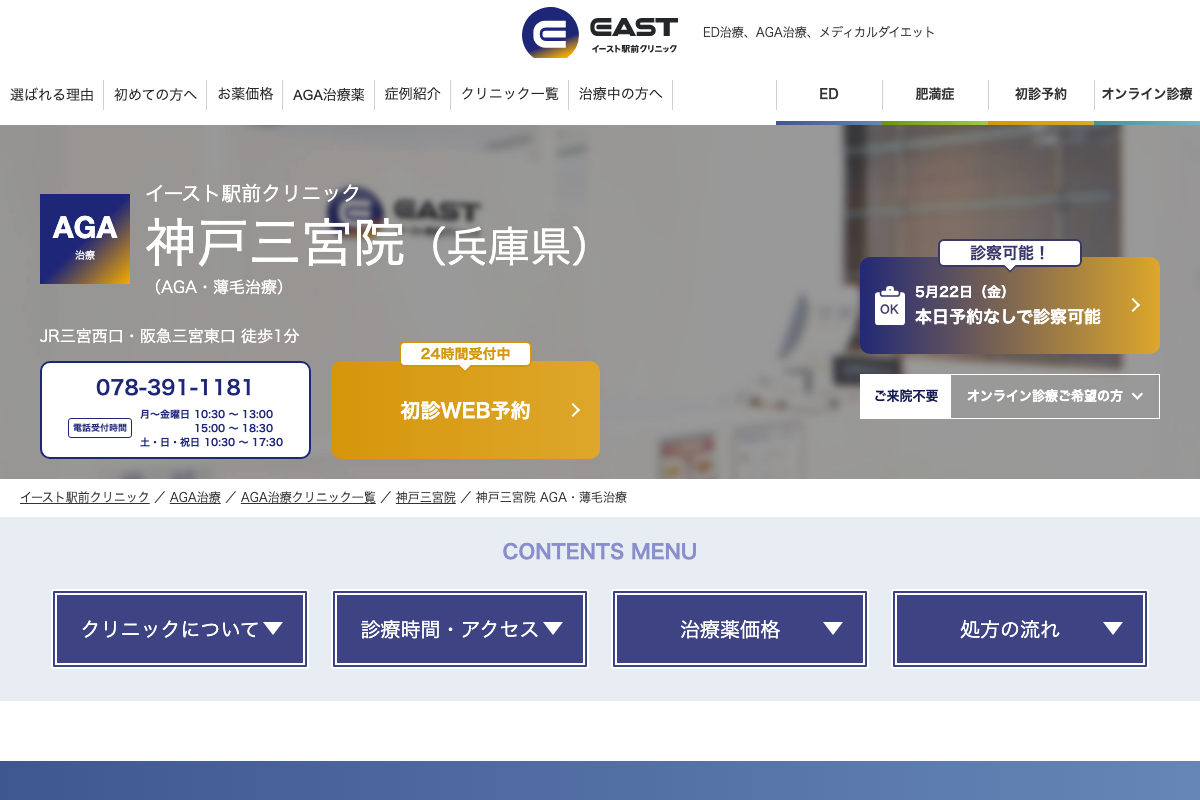Expand オンライン診療ご希望の方 dropdown

click(x=1055, y=396)
